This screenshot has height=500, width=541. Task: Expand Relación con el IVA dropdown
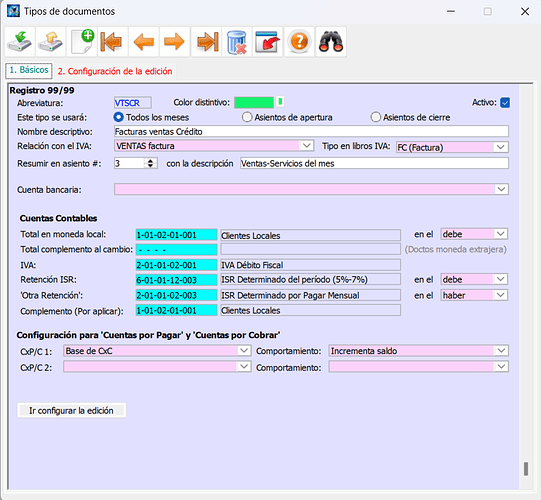[x=306, y=146]
